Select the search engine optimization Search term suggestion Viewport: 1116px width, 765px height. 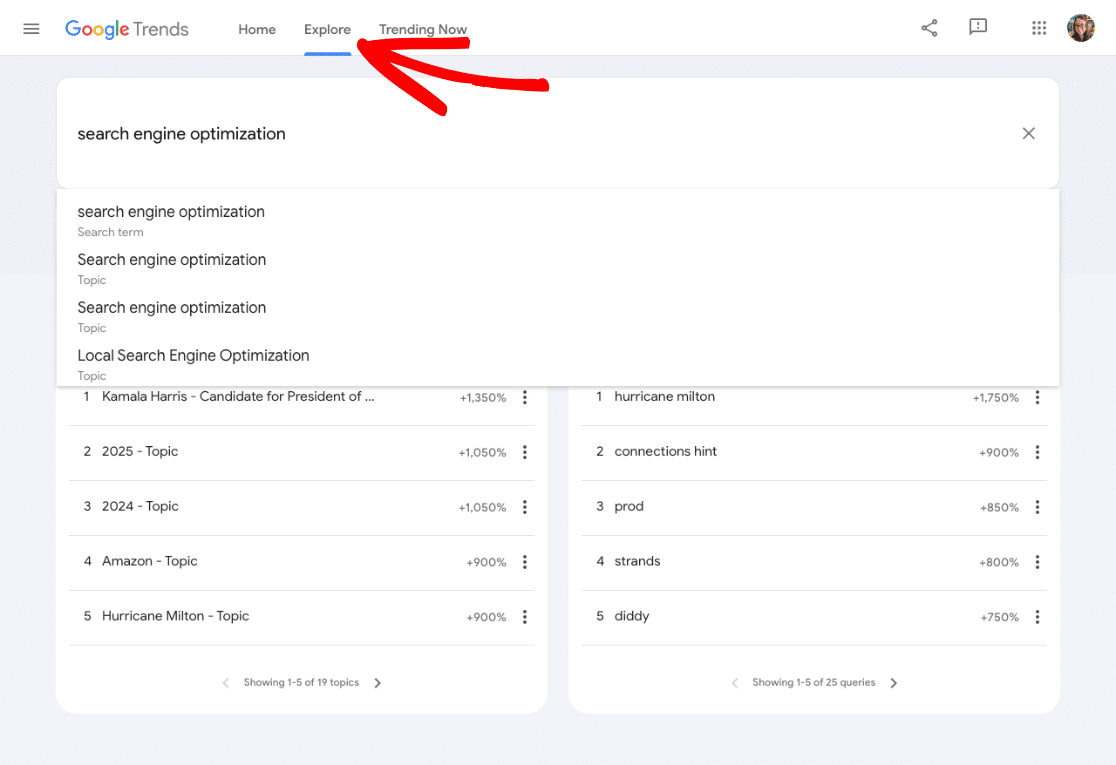[x=171, y=218]
